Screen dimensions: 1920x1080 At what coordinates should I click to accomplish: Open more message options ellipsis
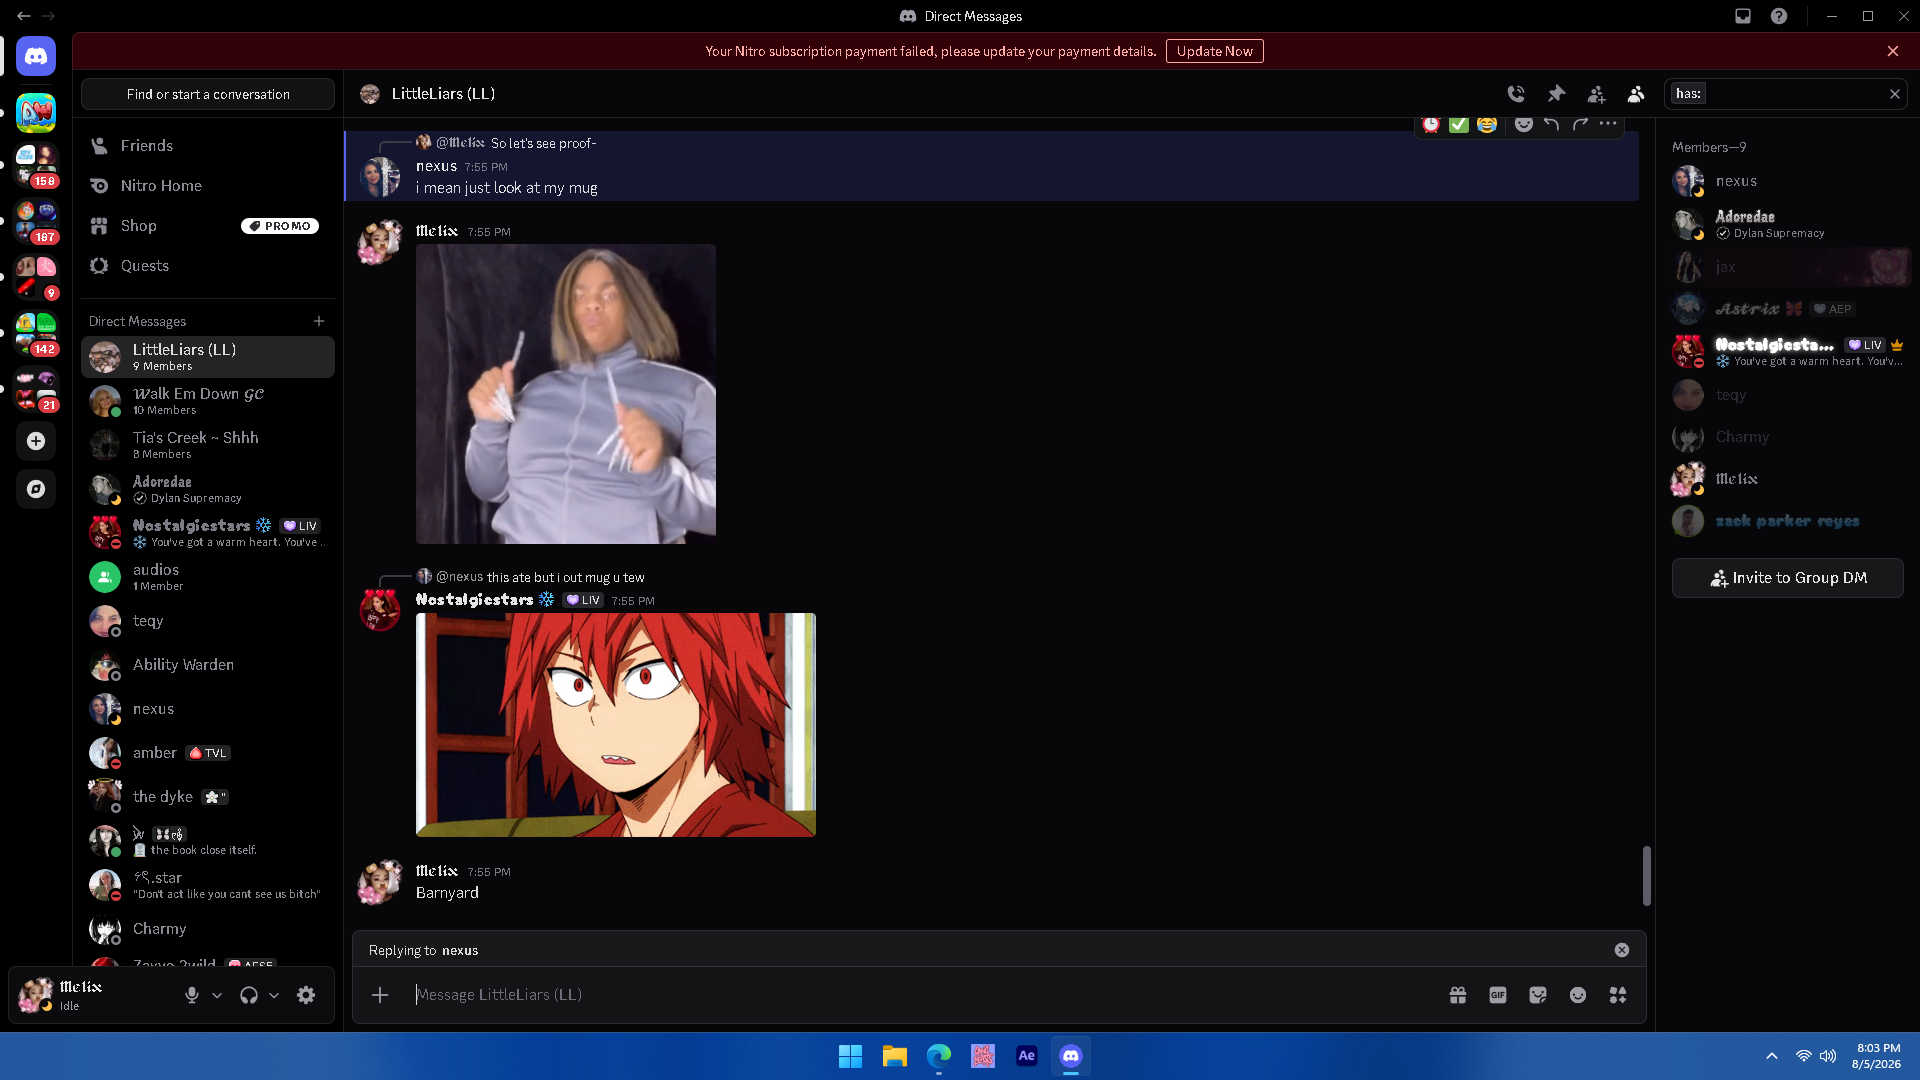tap(1608, 124)
